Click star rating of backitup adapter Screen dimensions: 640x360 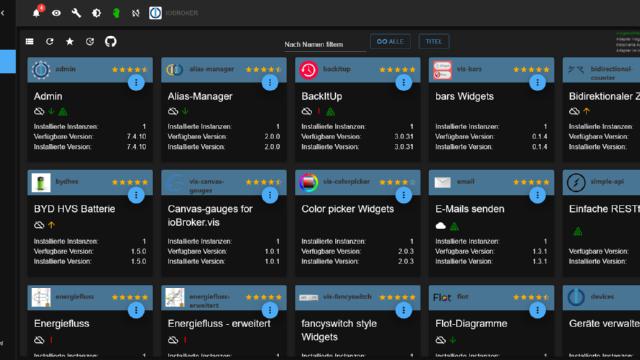tap(398, 70)
